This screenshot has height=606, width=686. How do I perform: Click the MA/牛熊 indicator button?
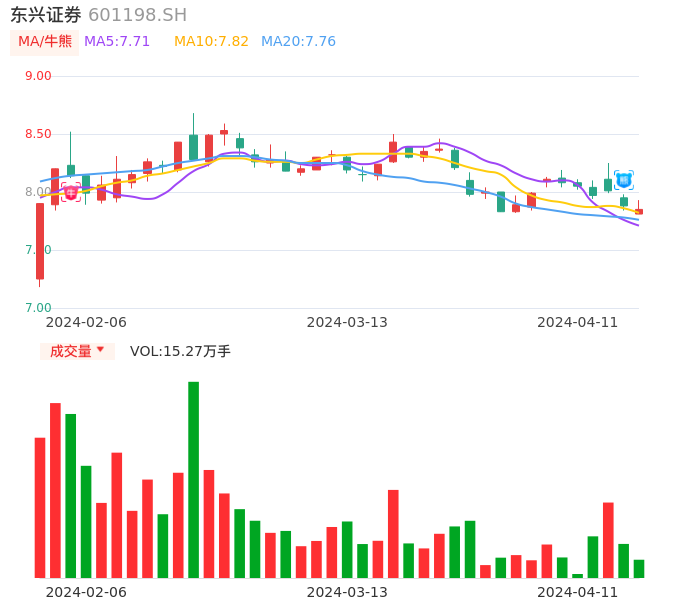[x=45, y=42]
